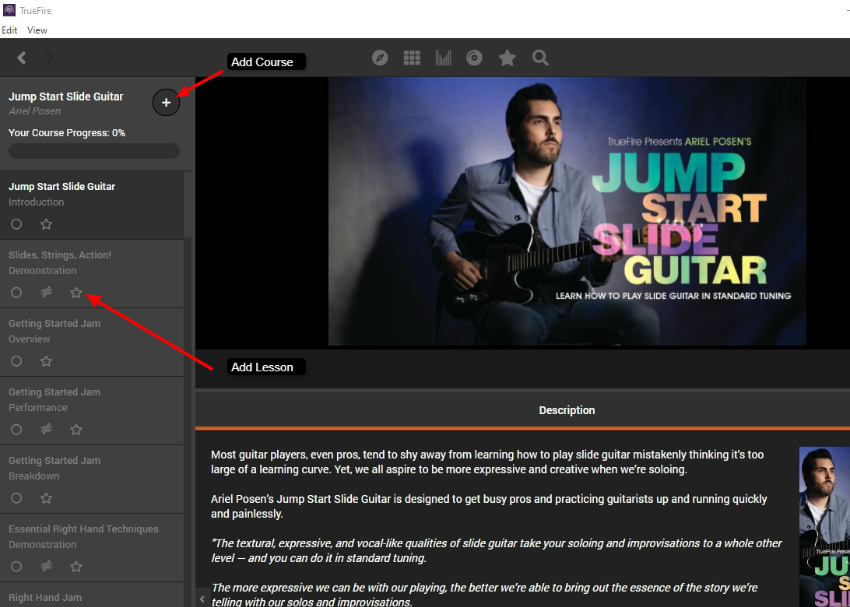Mark Getting Started Jam Performance complete

[16, 430]
